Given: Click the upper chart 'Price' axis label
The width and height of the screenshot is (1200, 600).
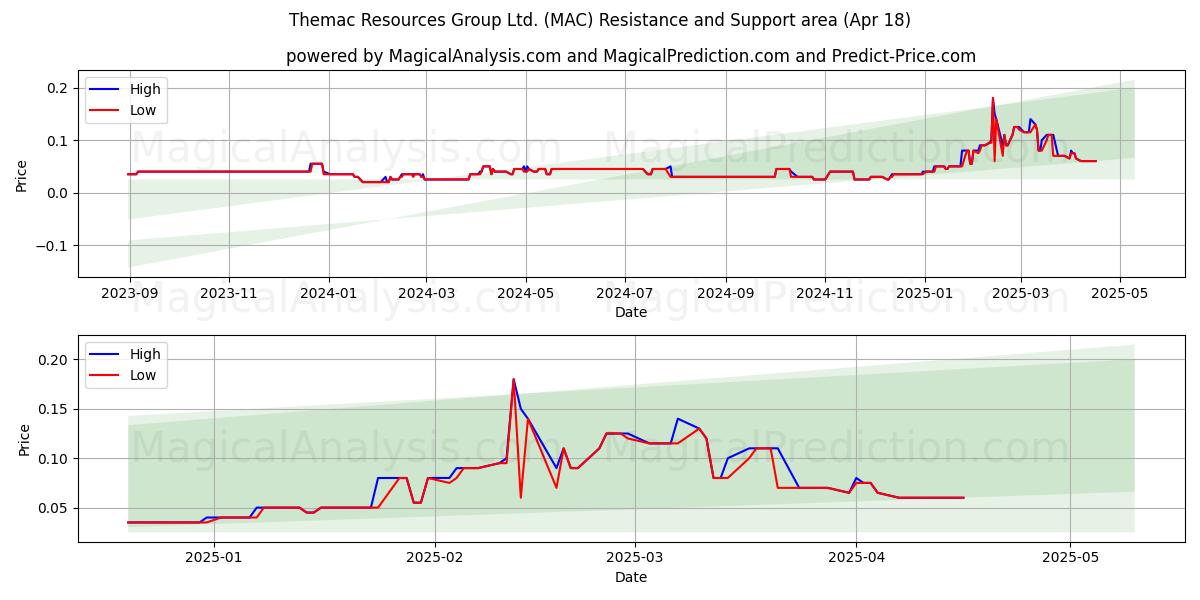Looking at the screenshot, I should click(22, 176).
